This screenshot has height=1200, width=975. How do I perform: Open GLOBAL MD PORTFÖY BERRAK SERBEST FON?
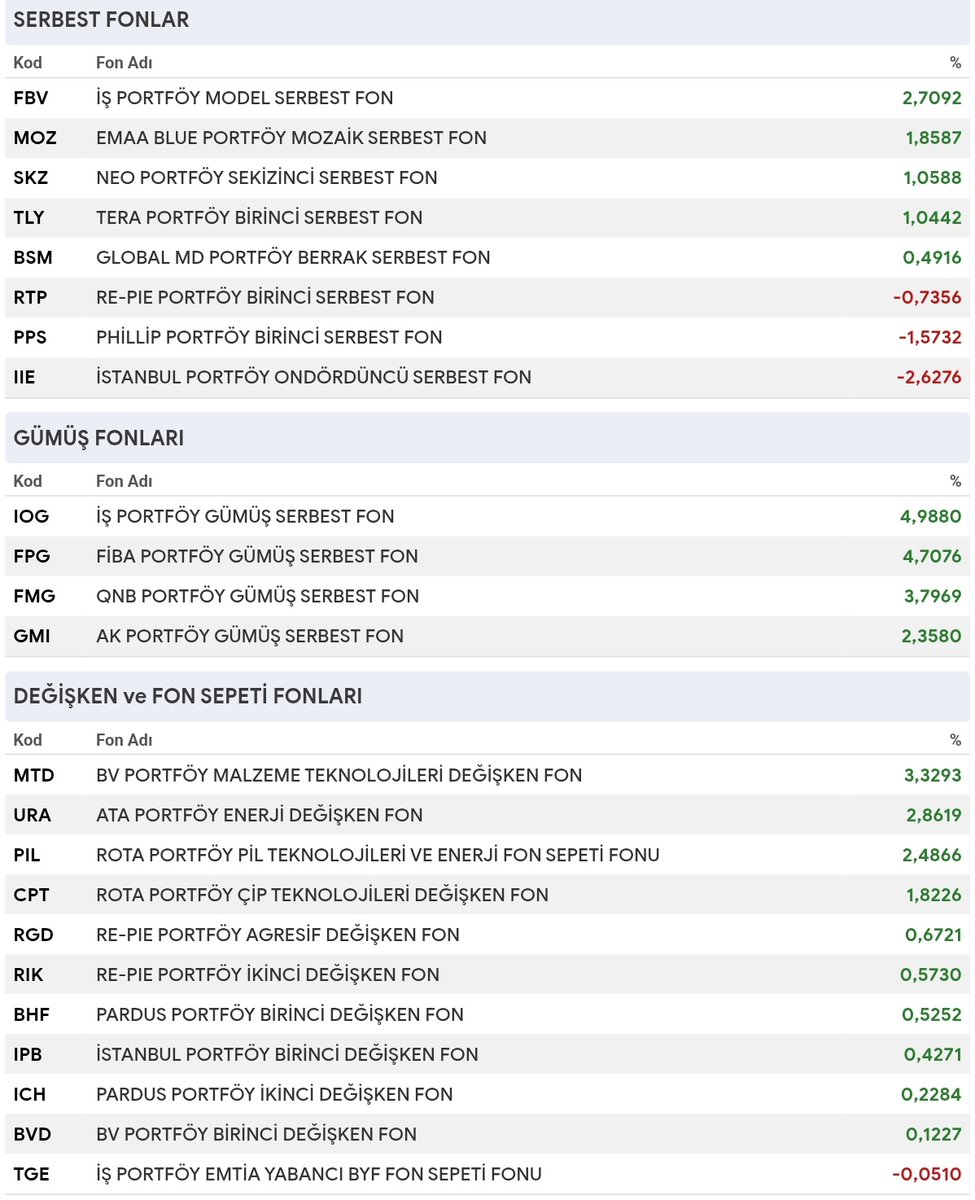293,258
